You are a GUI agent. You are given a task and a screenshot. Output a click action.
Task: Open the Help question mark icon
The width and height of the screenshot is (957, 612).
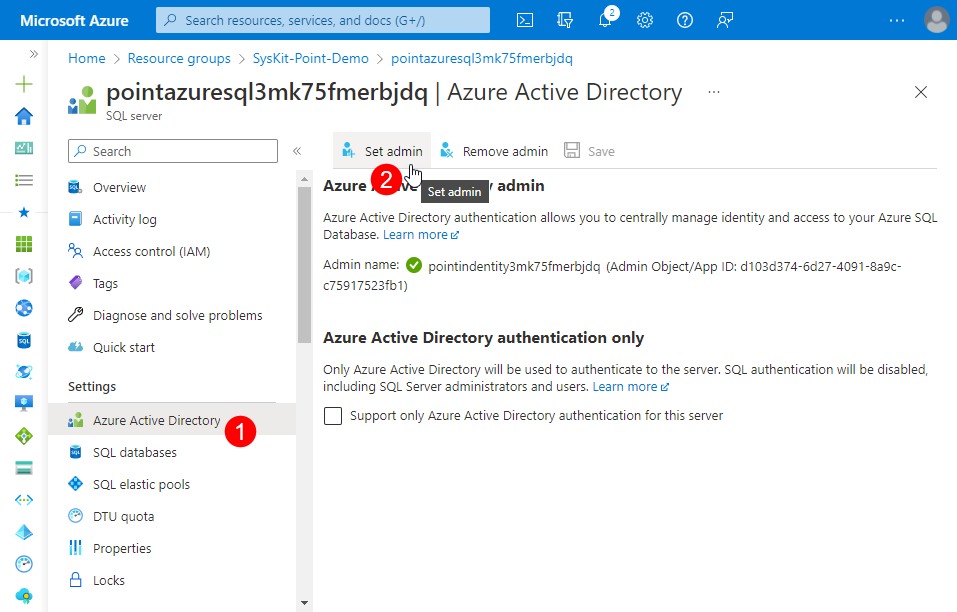pyautogui.click(x=684, y=19)
